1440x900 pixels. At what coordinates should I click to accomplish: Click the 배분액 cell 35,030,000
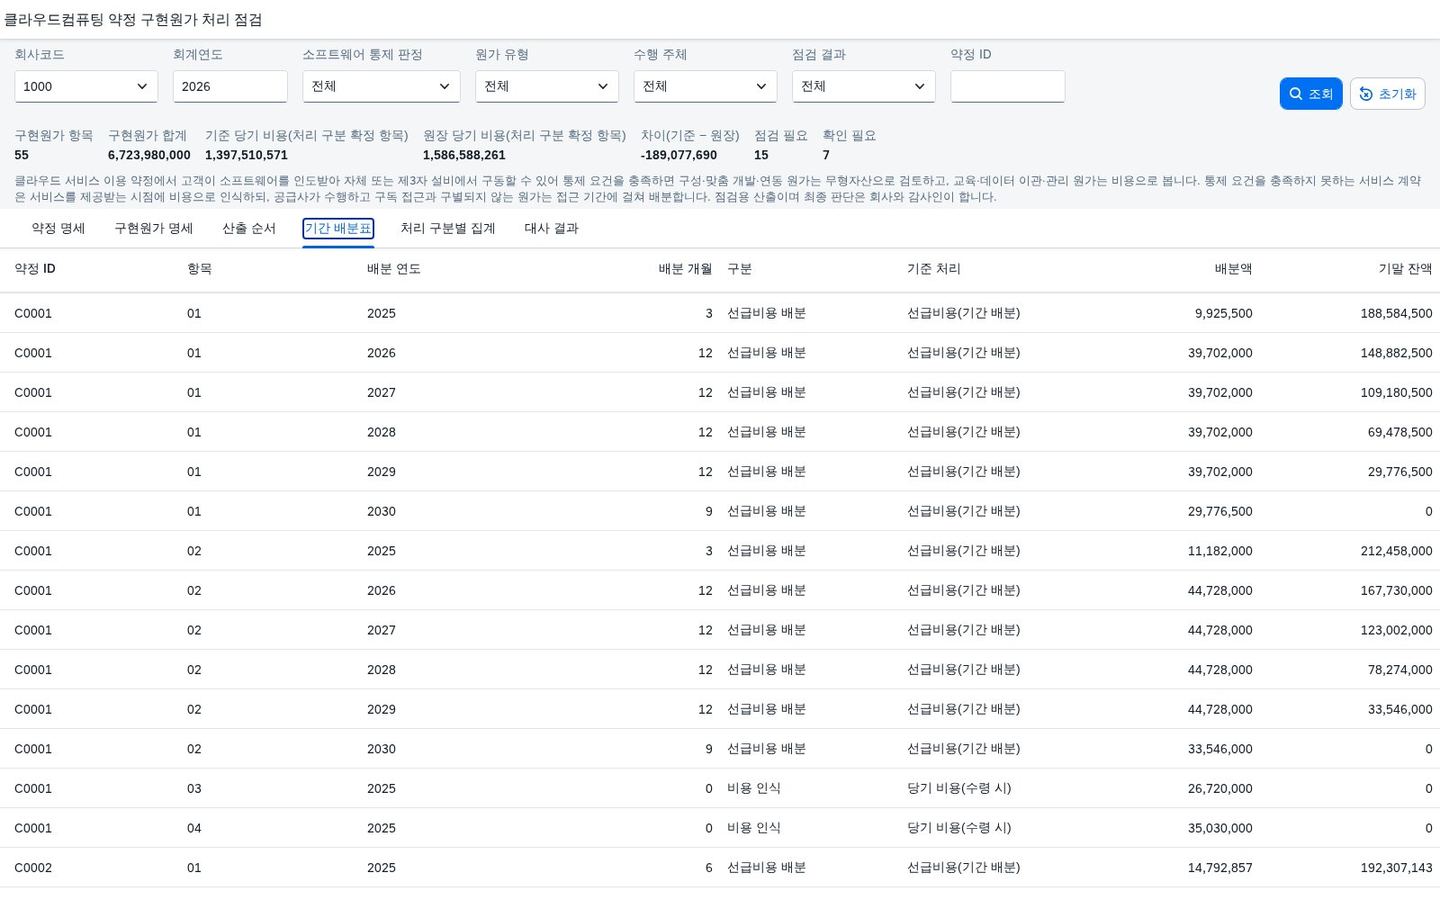[1220, 828]
